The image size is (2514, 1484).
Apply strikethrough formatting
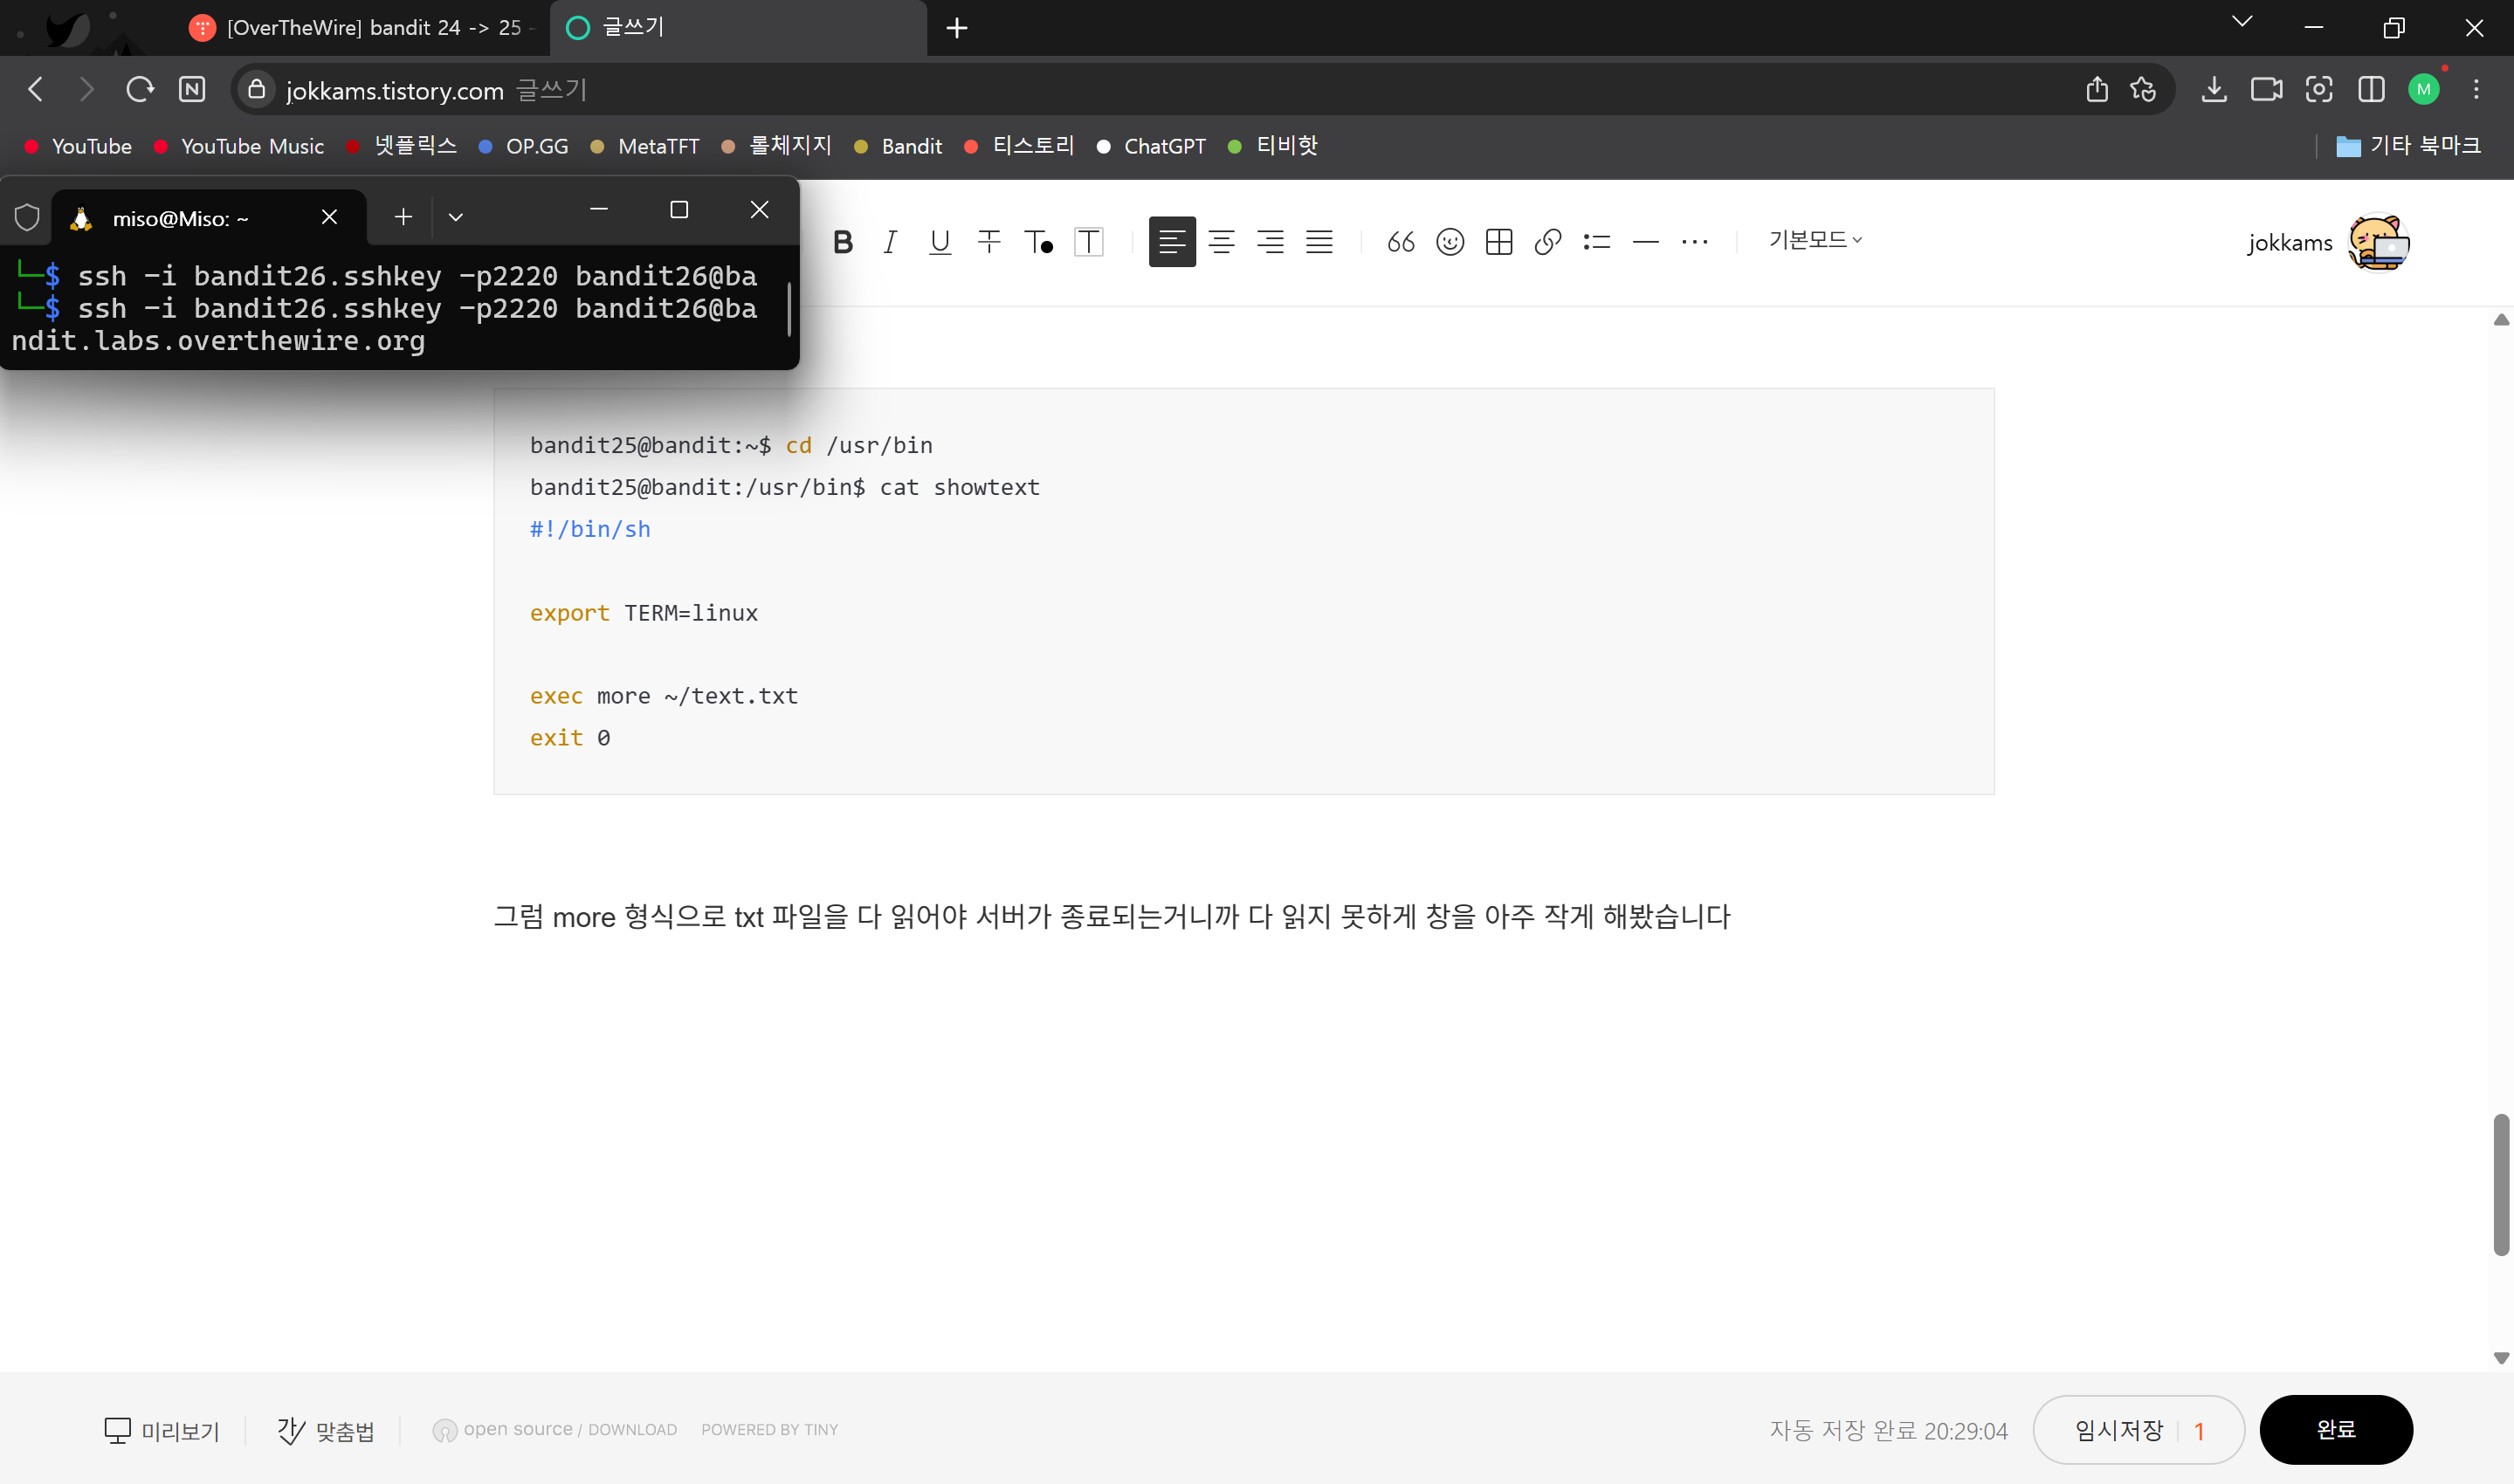coord(988,242)
